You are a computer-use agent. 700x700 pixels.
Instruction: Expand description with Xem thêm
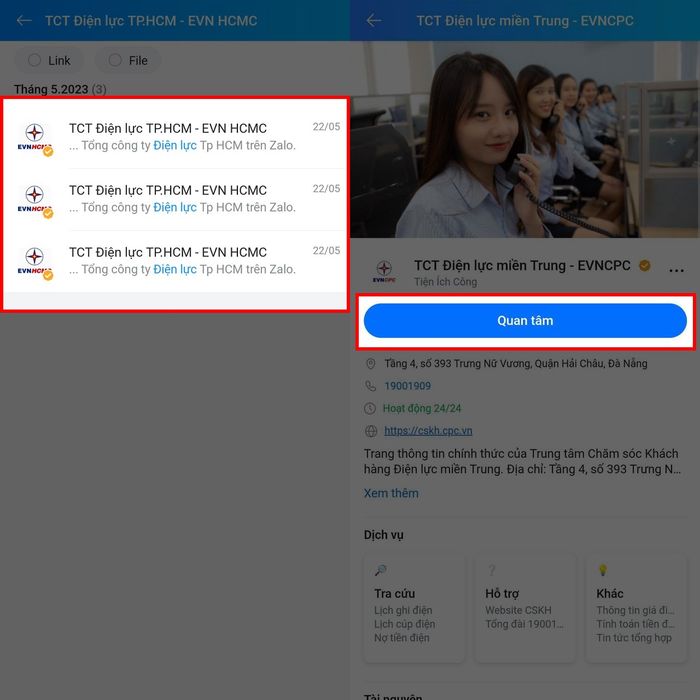pos(391,493)
